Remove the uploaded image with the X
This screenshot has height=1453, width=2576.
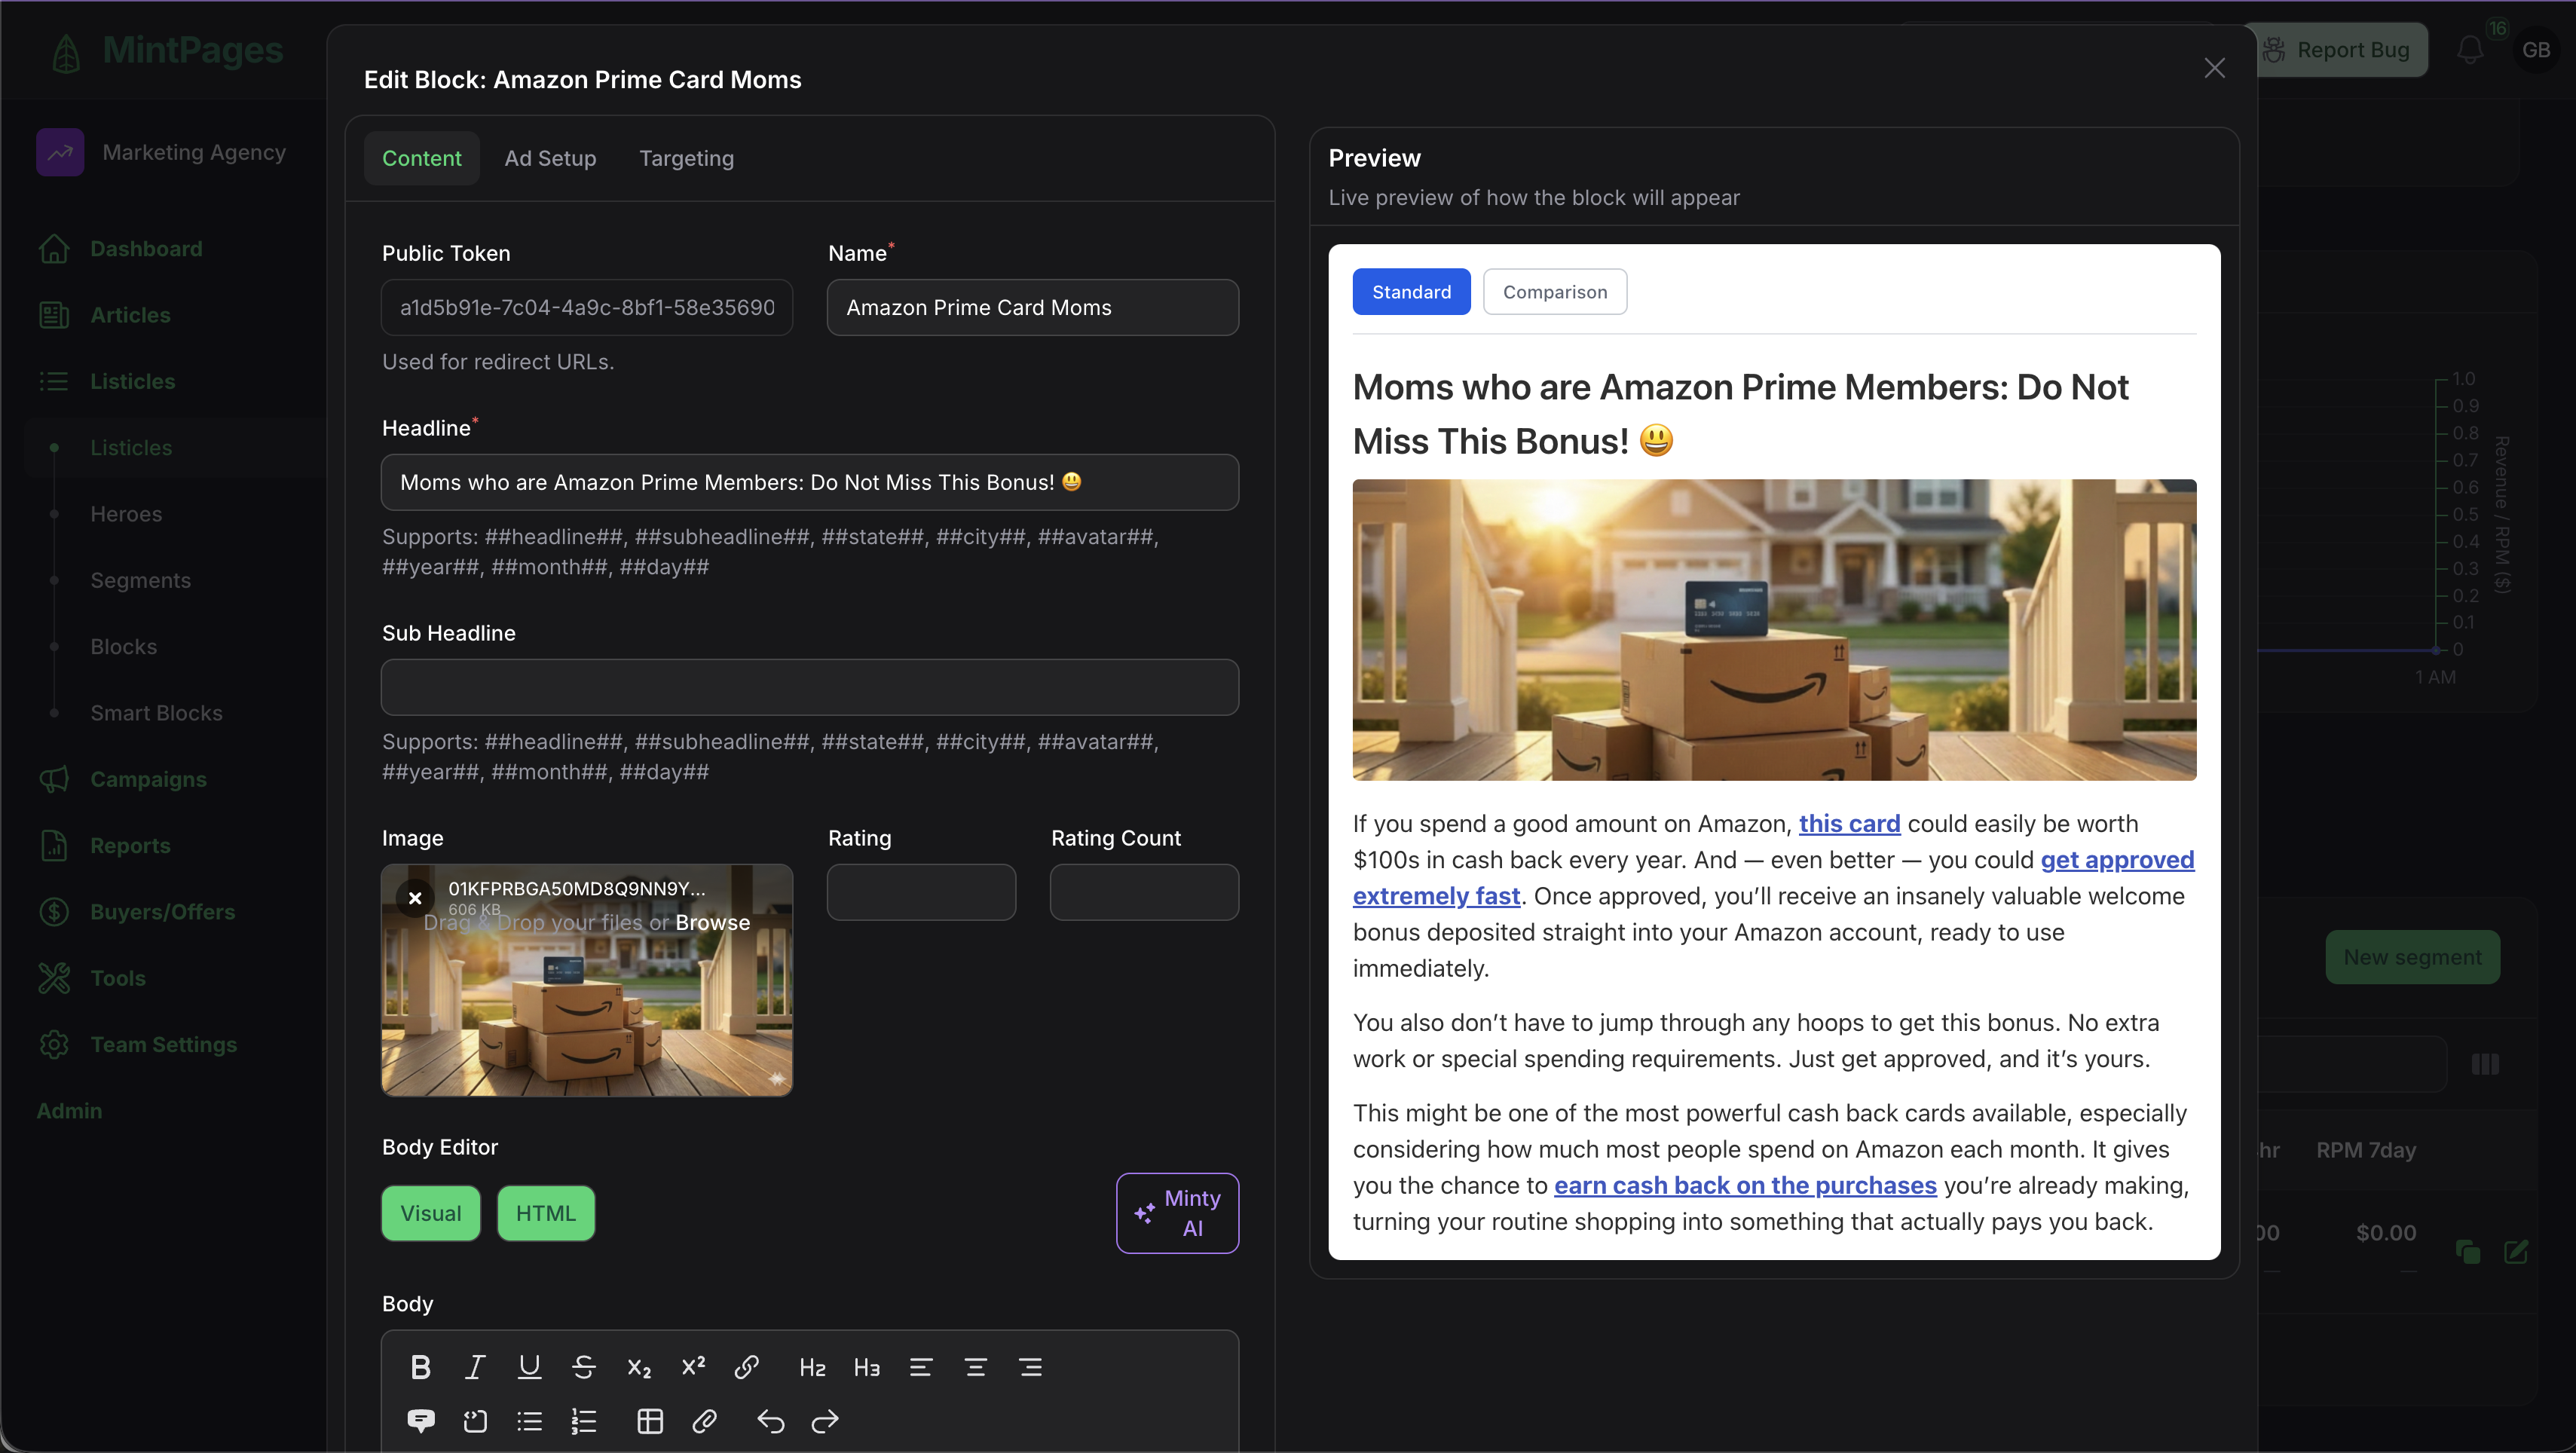point(415,898)
